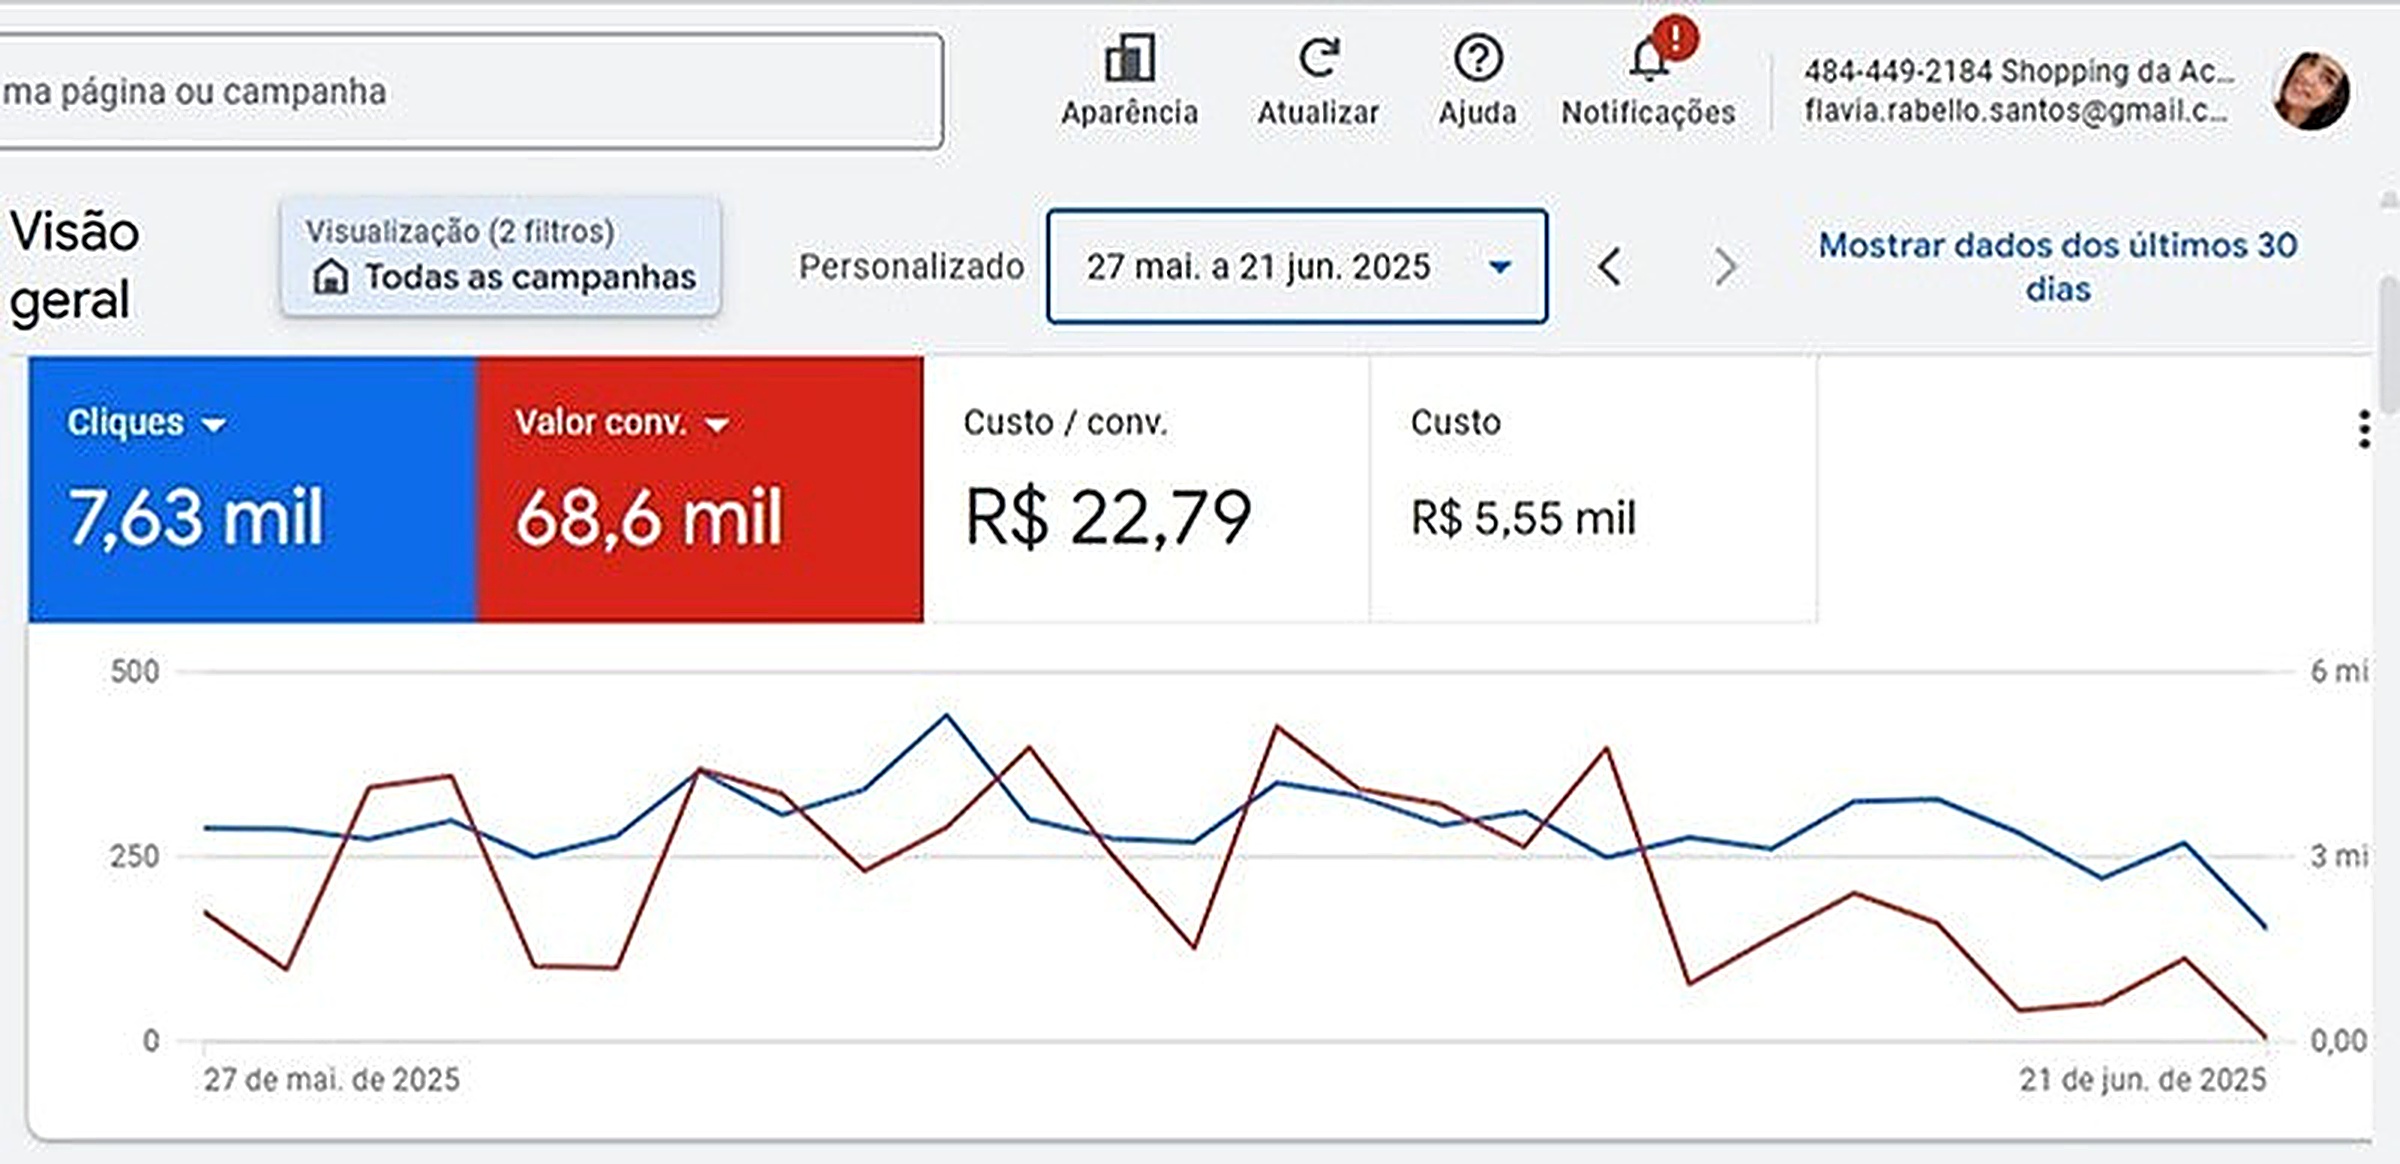Go to next date range arrow
Screen dimensions: 2400x1164
coord(1725,266)
